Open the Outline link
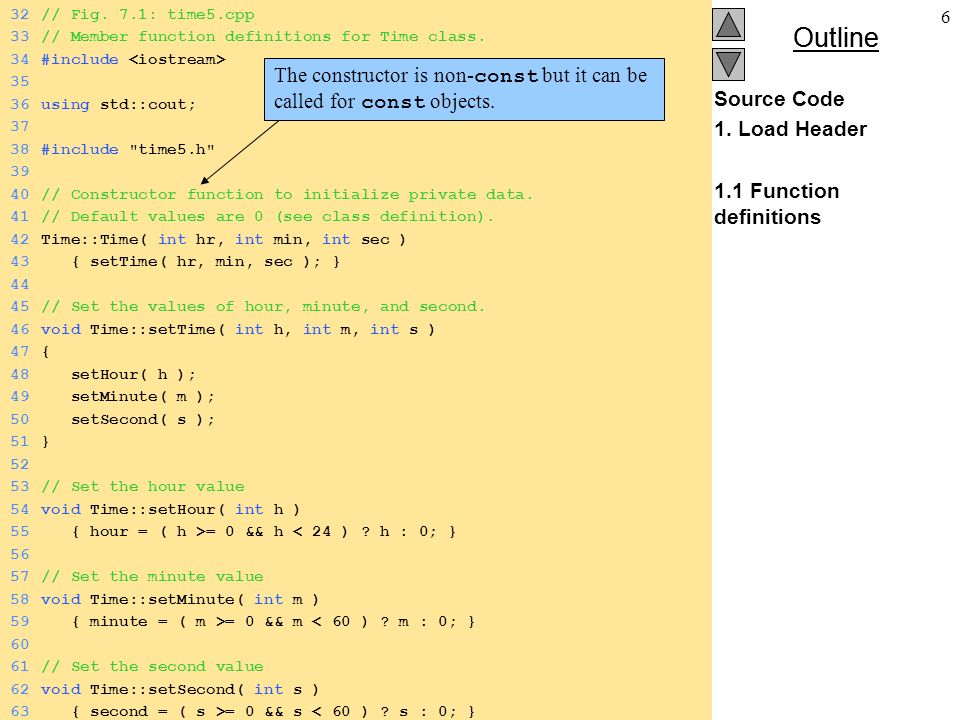 coord(836,37)
